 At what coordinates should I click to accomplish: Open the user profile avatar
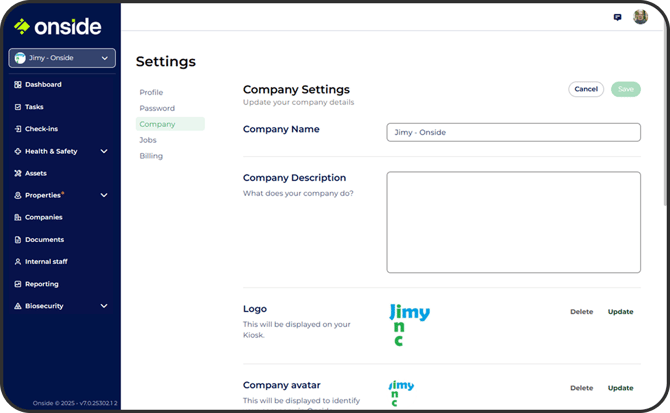pyautogui.click(x=640, y=17)
